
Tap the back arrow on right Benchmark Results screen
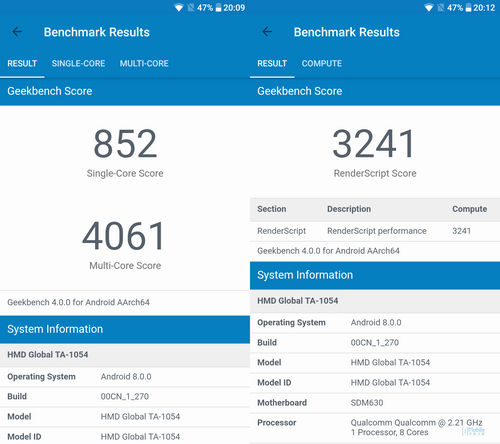[x=267, y=32]
